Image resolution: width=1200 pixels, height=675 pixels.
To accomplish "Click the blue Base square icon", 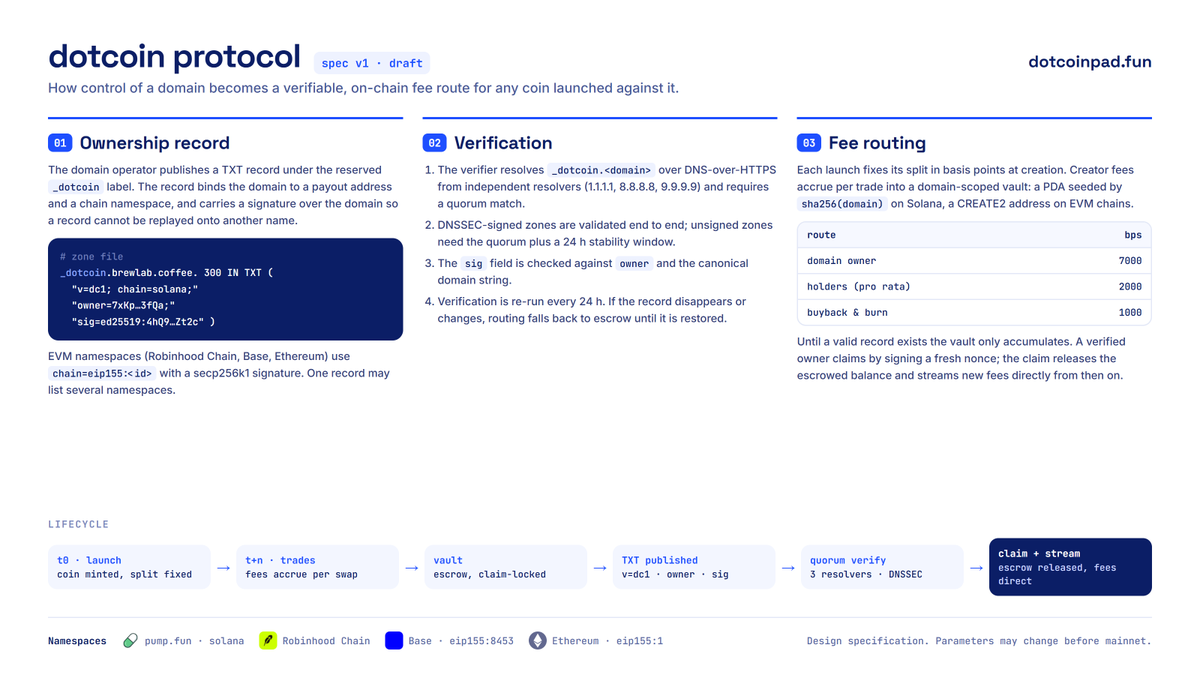I will tap(394, 640).
